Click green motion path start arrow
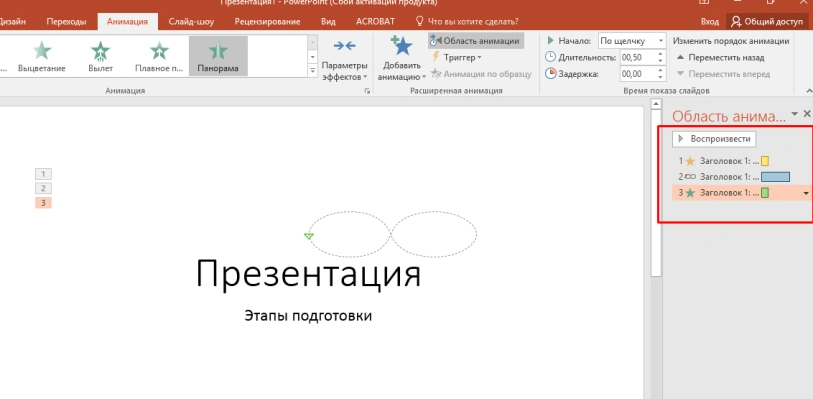 pos(309,236)
